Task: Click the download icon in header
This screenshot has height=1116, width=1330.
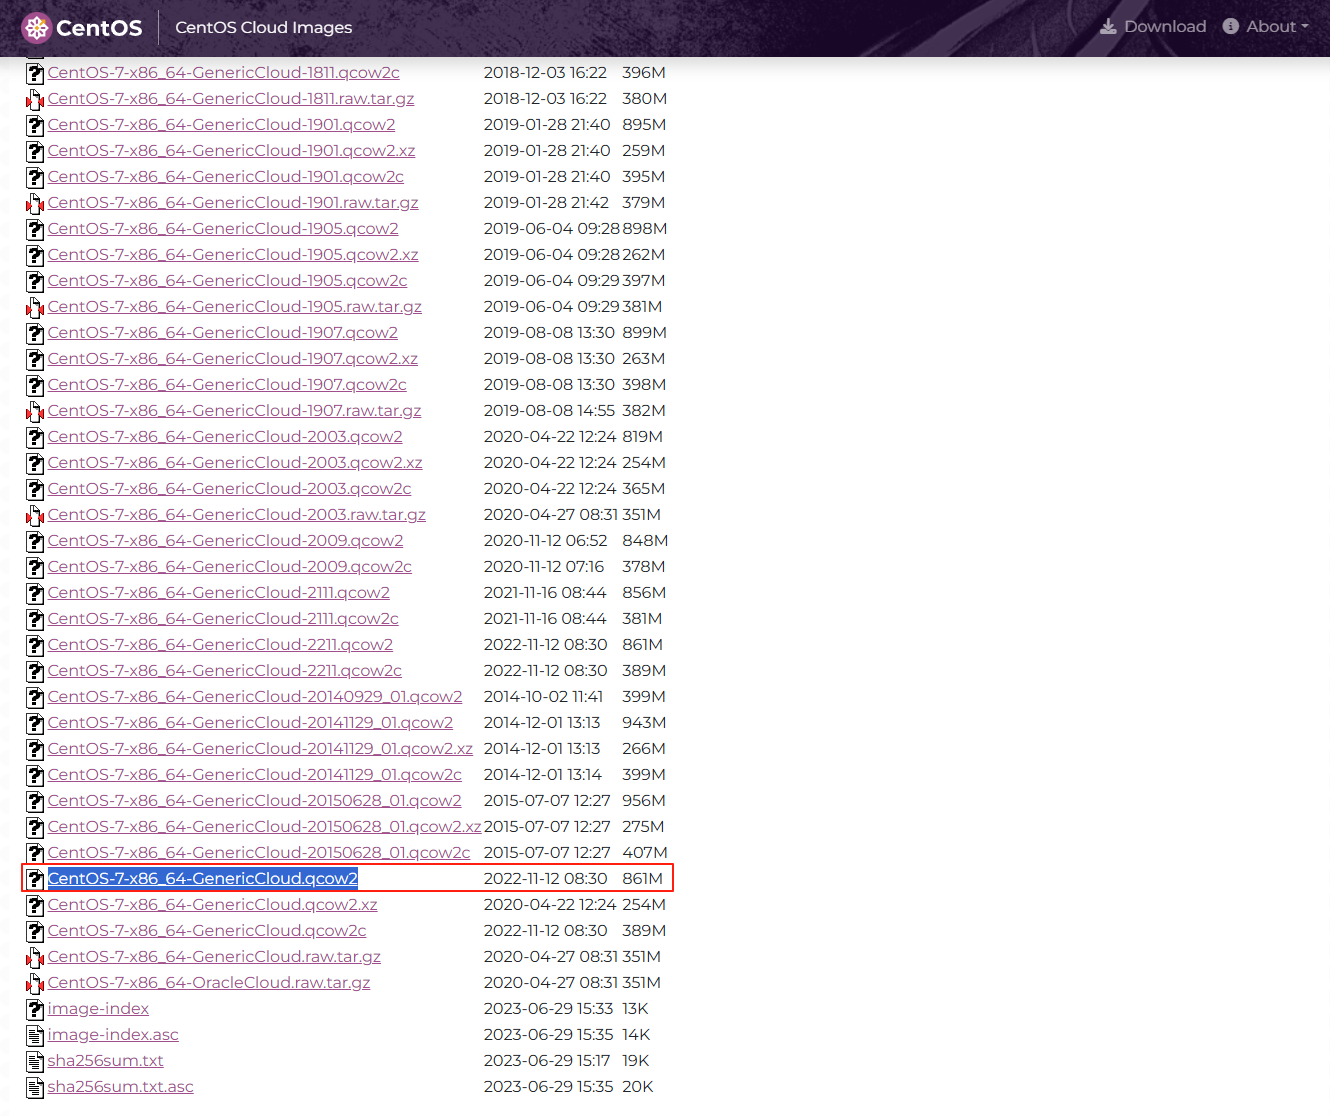Action: (x=1108, y=27)
